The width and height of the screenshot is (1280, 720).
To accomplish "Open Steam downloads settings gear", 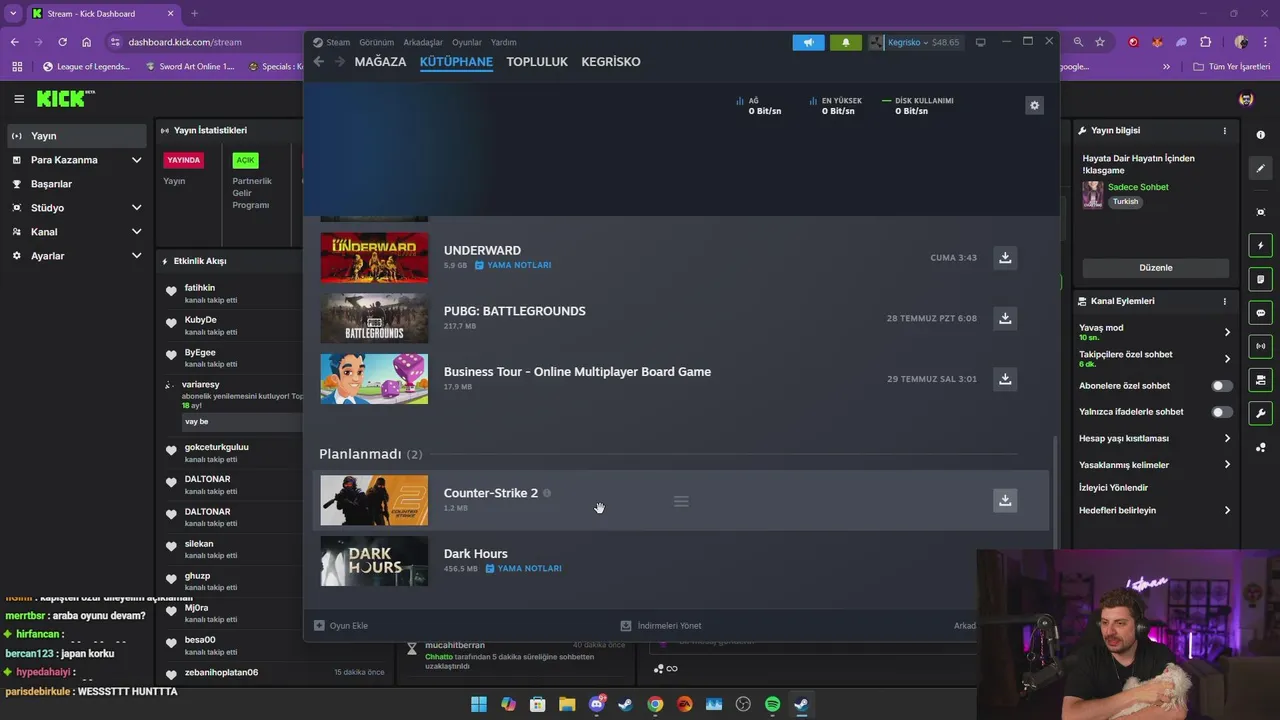I will click(1034, 105).
